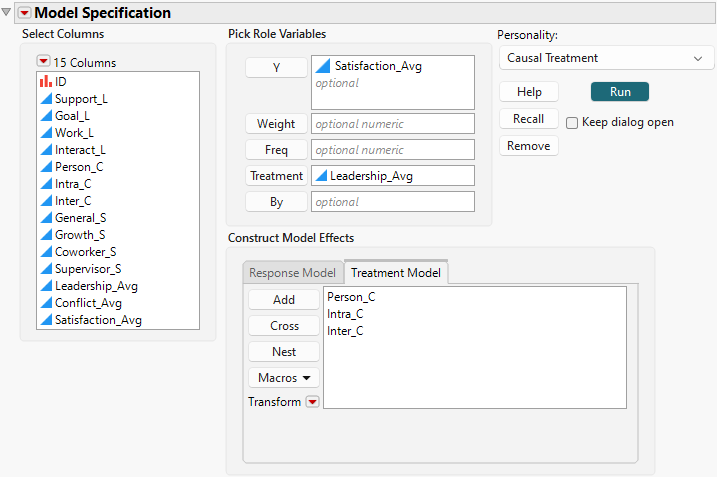Image resolution: width=717 pixels, height=477 pixels.
Task: Click the Treatment role button
Action: [x=276, y=176]
